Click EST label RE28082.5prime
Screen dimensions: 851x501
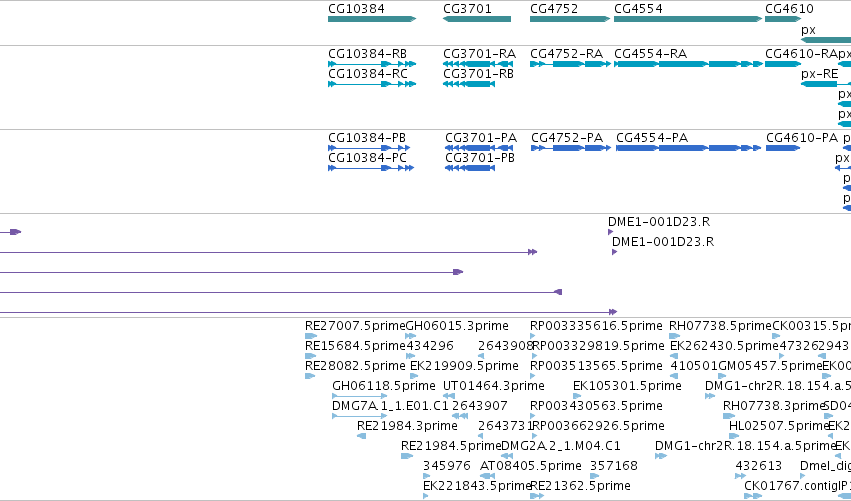(355, 366)
